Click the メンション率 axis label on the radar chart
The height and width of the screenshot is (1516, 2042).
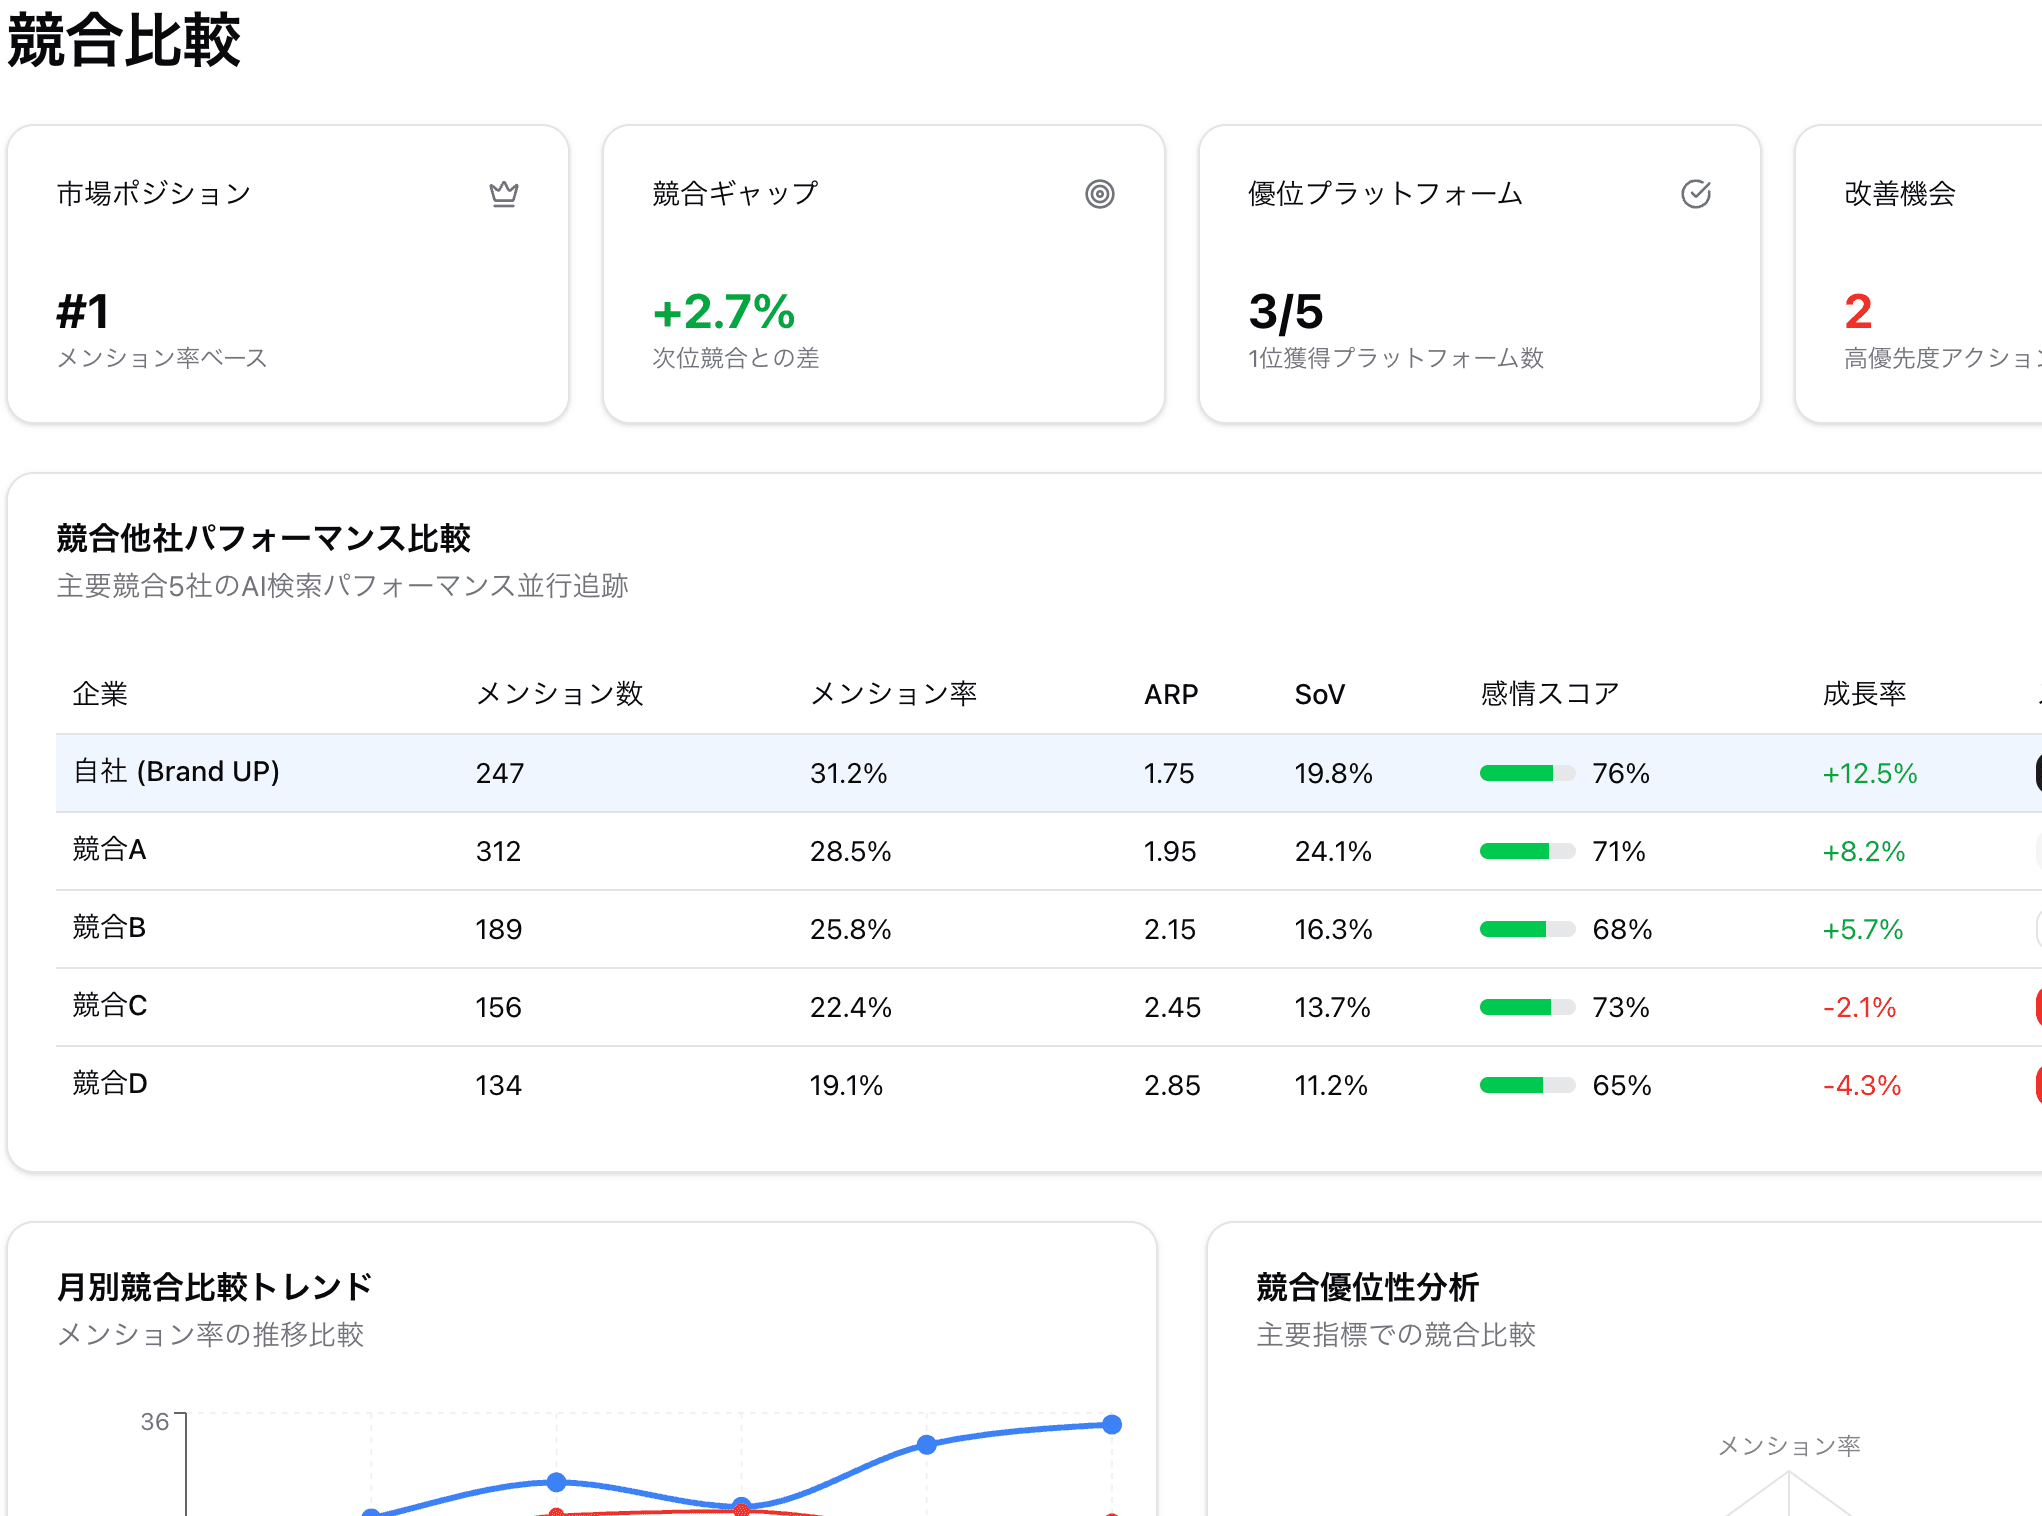click(1792, 1445)
